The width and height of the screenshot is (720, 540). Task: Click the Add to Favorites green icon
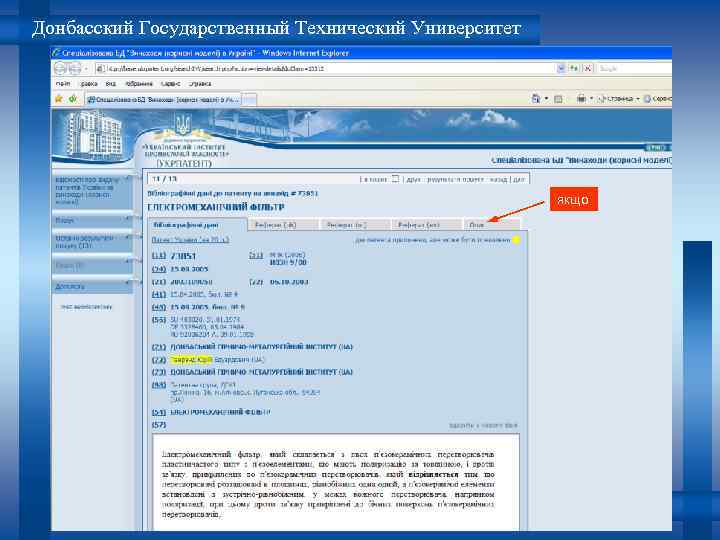[x=73, y=99]
